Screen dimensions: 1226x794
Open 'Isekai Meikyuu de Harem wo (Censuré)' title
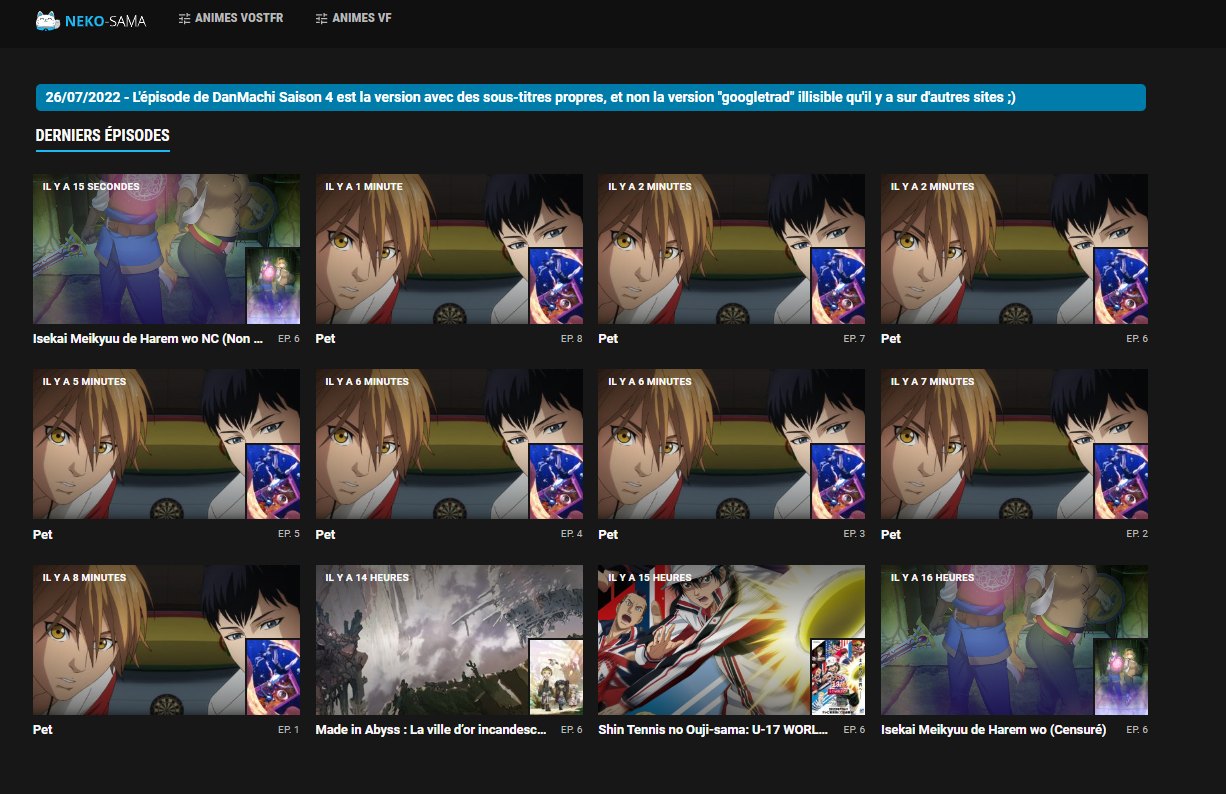[994, 730]
